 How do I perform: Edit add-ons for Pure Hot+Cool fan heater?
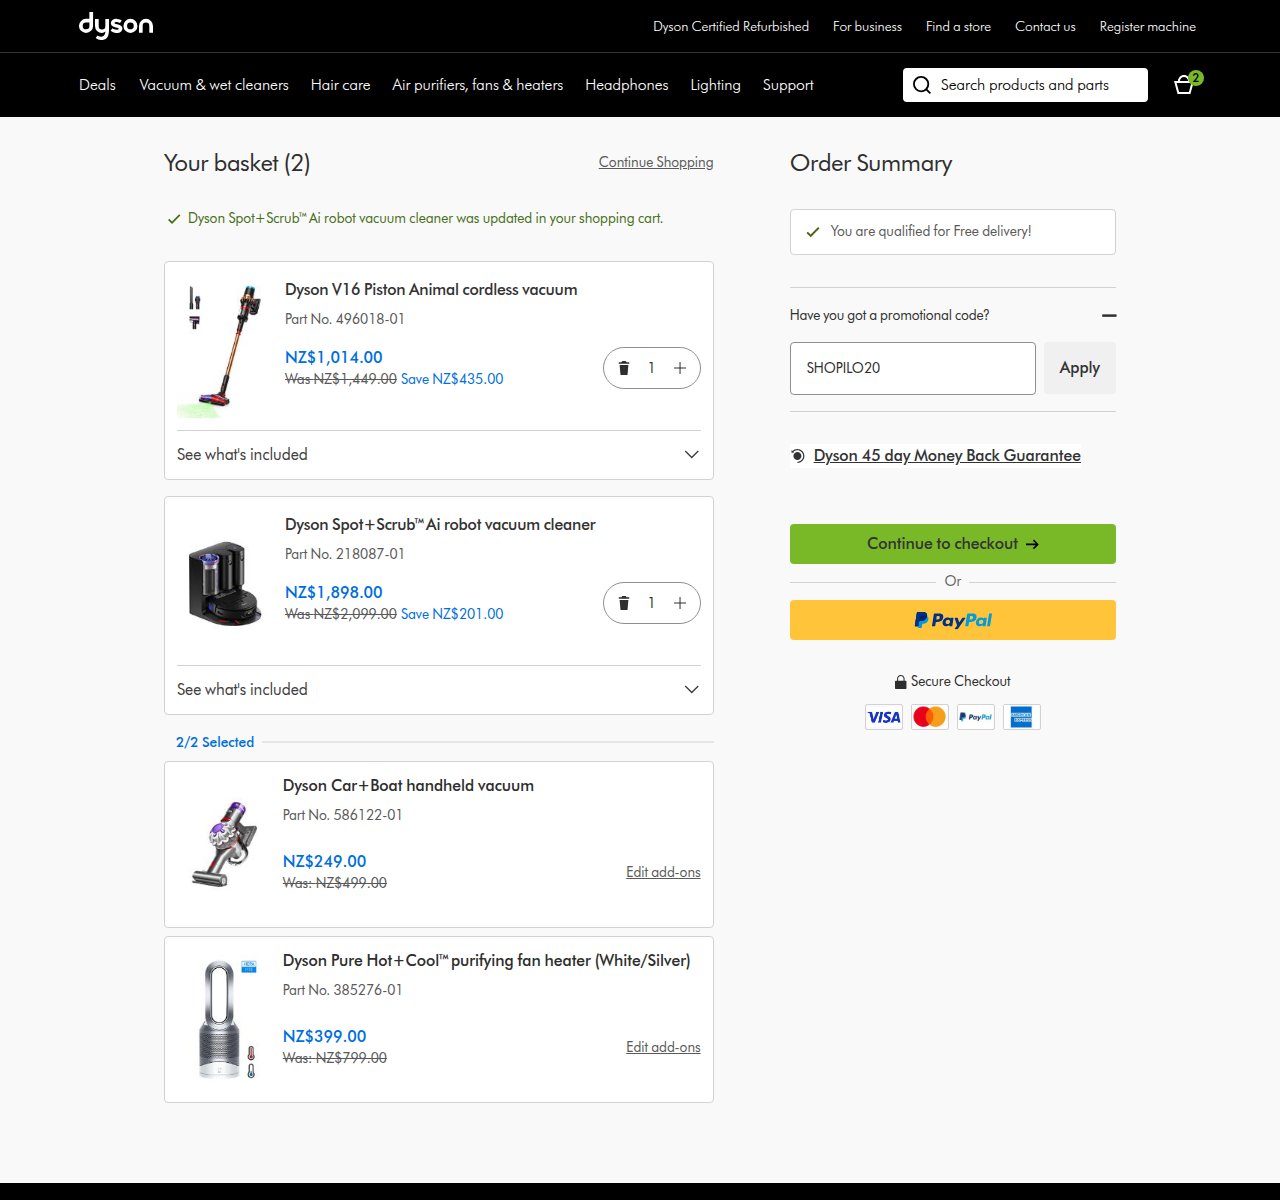663,1047
